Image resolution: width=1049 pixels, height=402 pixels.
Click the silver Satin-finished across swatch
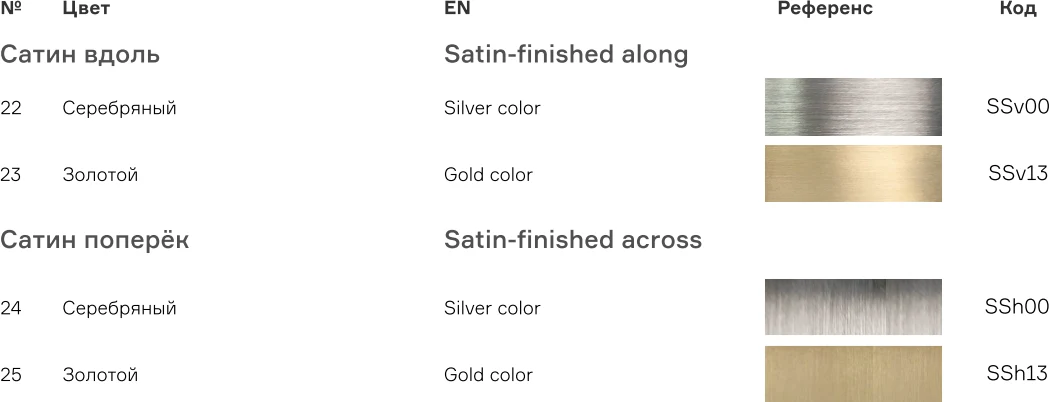pos(853,307)
